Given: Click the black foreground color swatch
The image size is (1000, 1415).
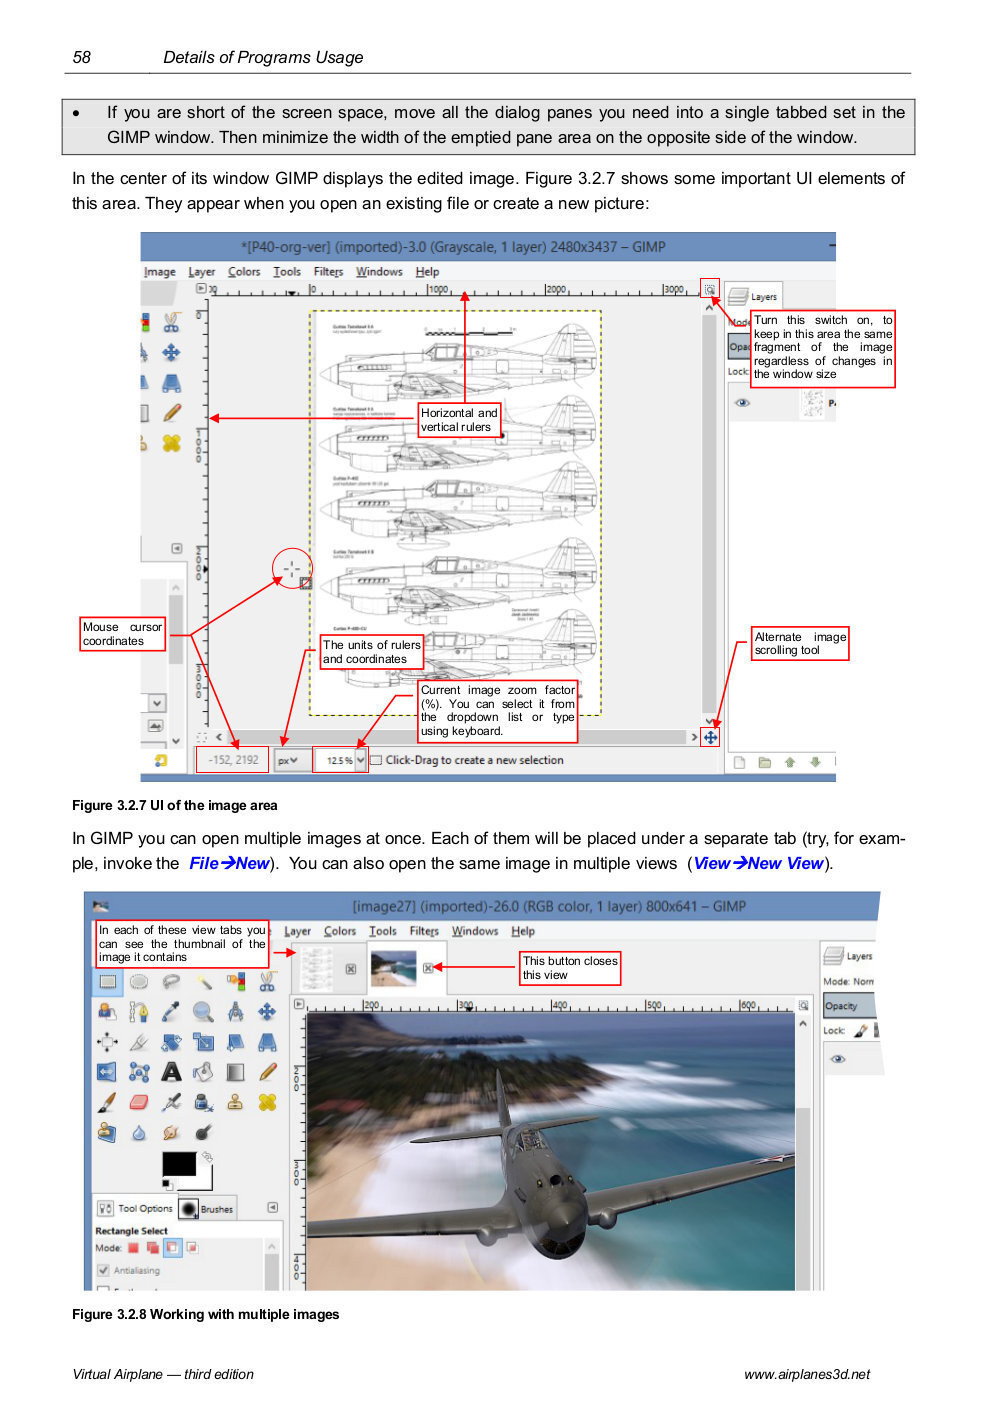Looking at the screenshot, I should tap(179, 1163).
